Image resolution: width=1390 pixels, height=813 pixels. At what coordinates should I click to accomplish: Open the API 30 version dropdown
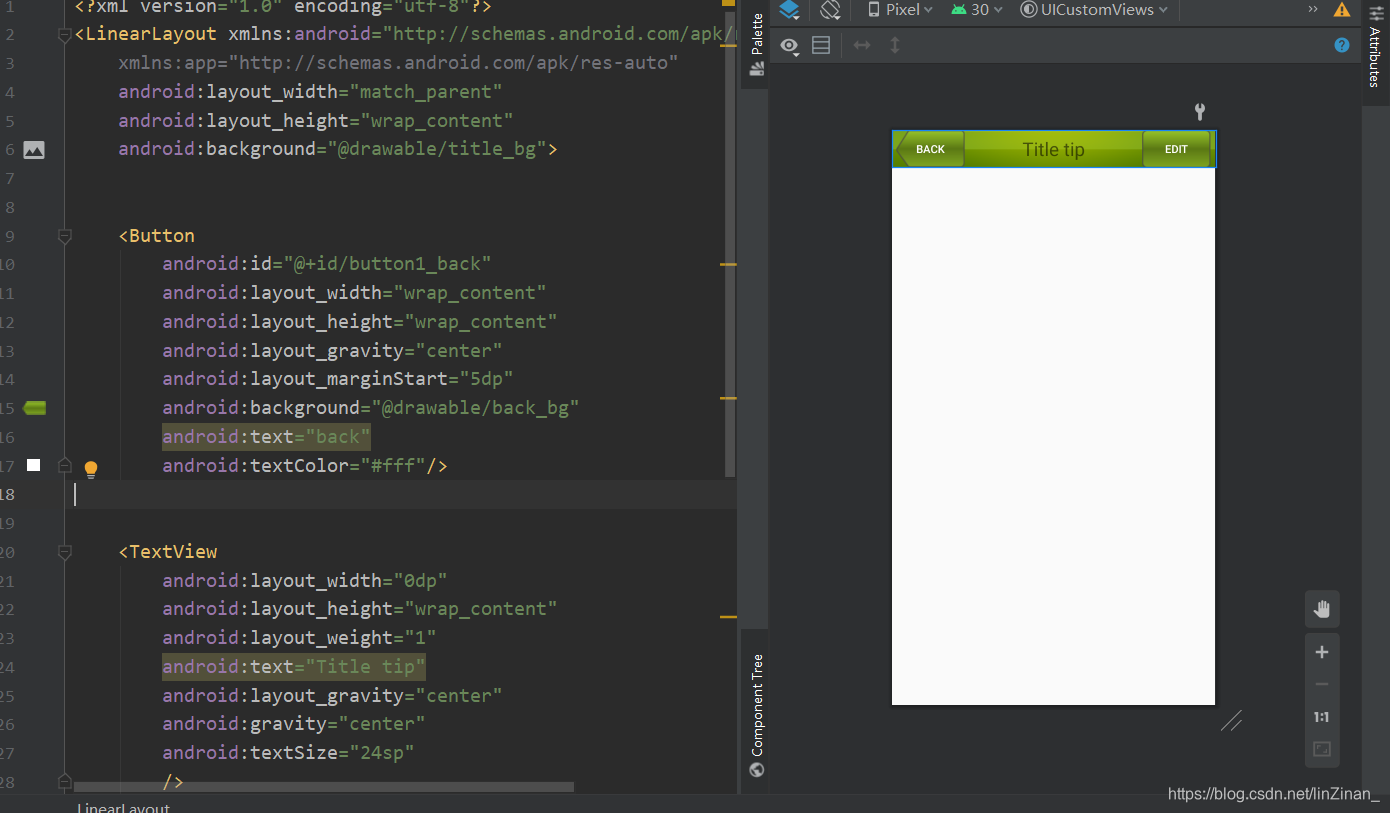[x=977, y=10]
